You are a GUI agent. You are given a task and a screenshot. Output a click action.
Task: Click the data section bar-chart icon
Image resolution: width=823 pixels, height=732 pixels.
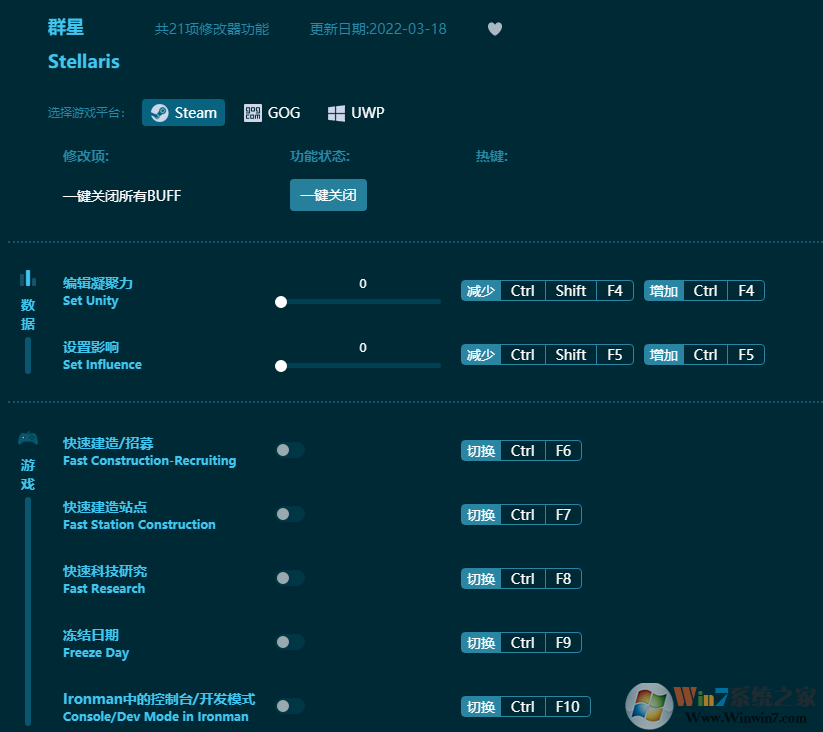[28, 278]
